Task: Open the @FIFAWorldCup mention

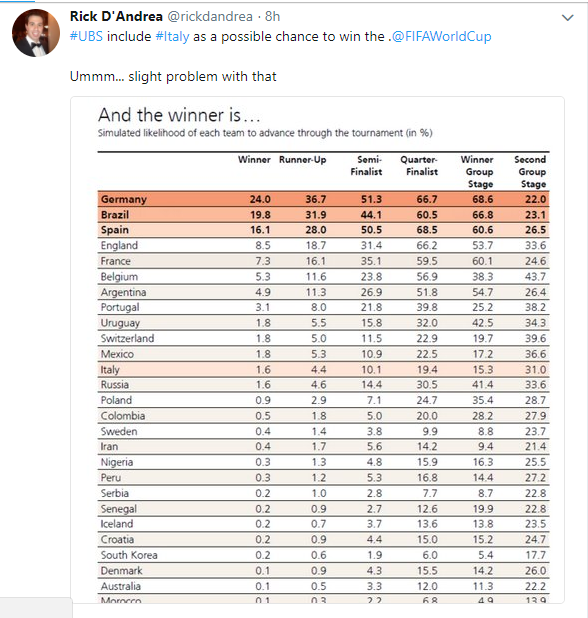Action: point(441,36)
